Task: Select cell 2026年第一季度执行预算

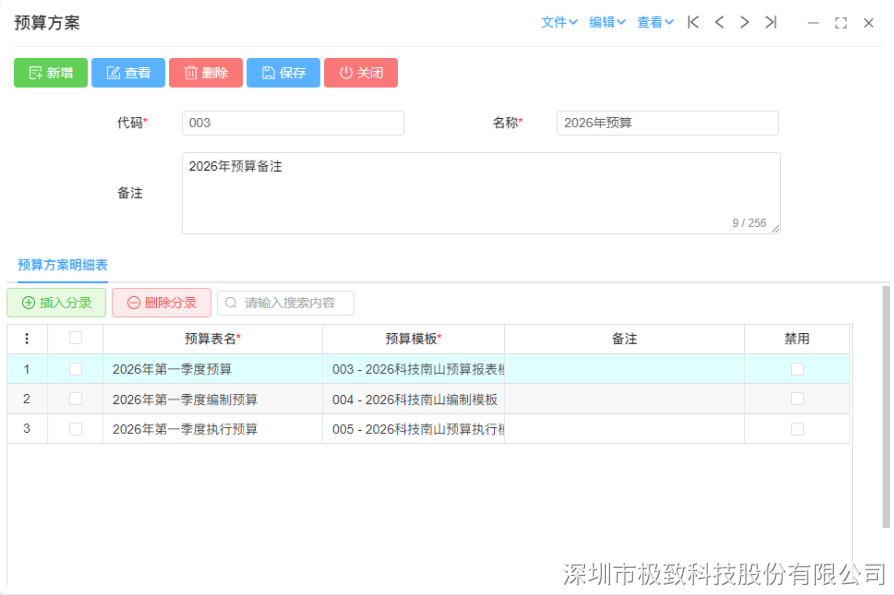Action: point(213,429)
